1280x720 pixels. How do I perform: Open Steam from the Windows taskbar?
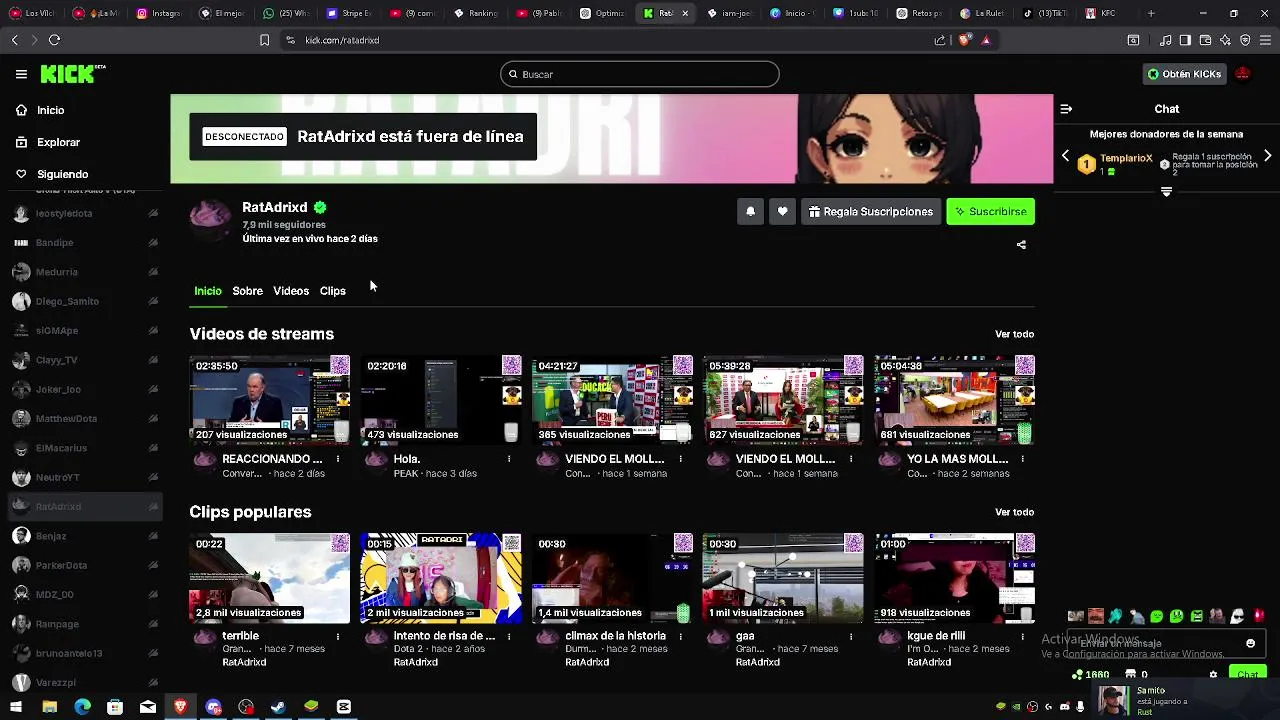point(278,707)
